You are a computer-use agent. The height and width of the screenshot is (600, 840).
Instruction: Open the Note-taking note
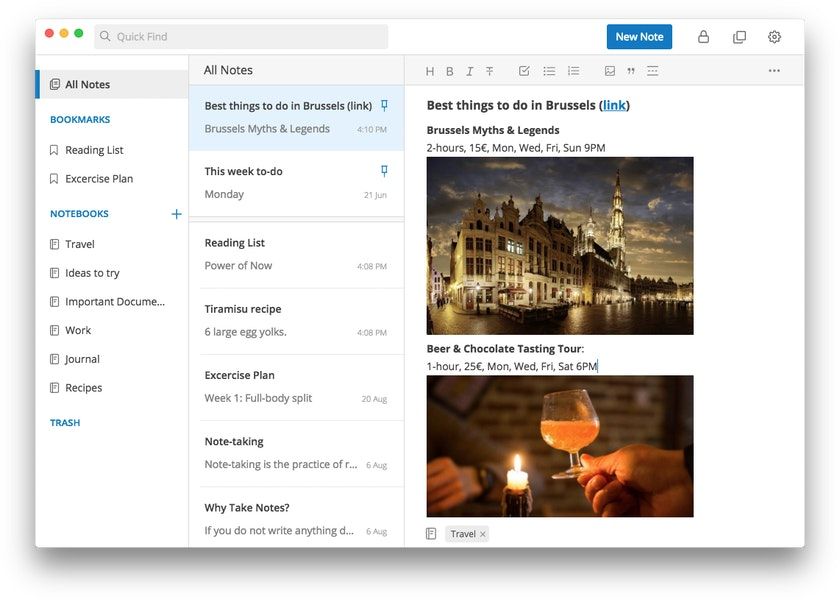[x=296, y=454]
